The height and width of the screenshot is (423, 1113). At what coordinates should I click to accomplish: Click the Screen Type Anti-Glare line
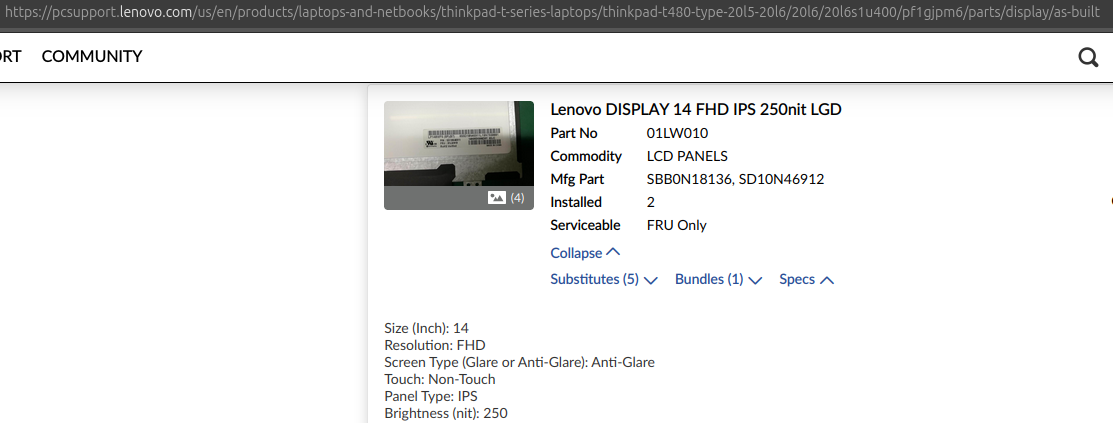click(x=520, y=362)
